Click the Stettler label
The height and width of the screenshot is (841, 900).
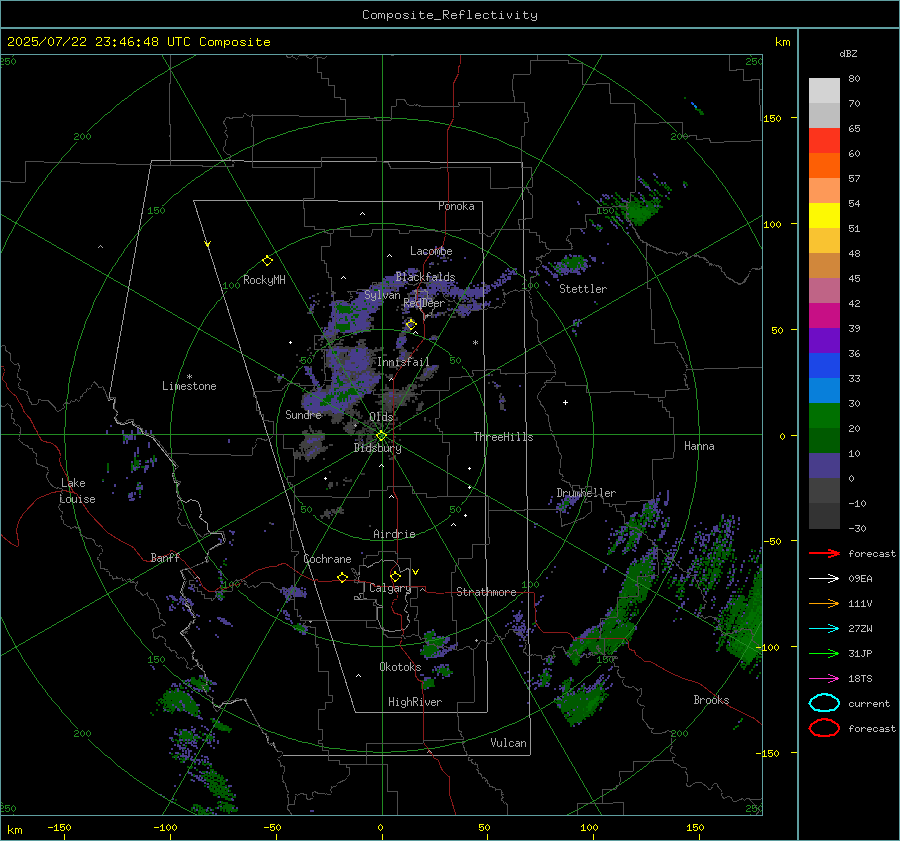(x=583, y=289)
